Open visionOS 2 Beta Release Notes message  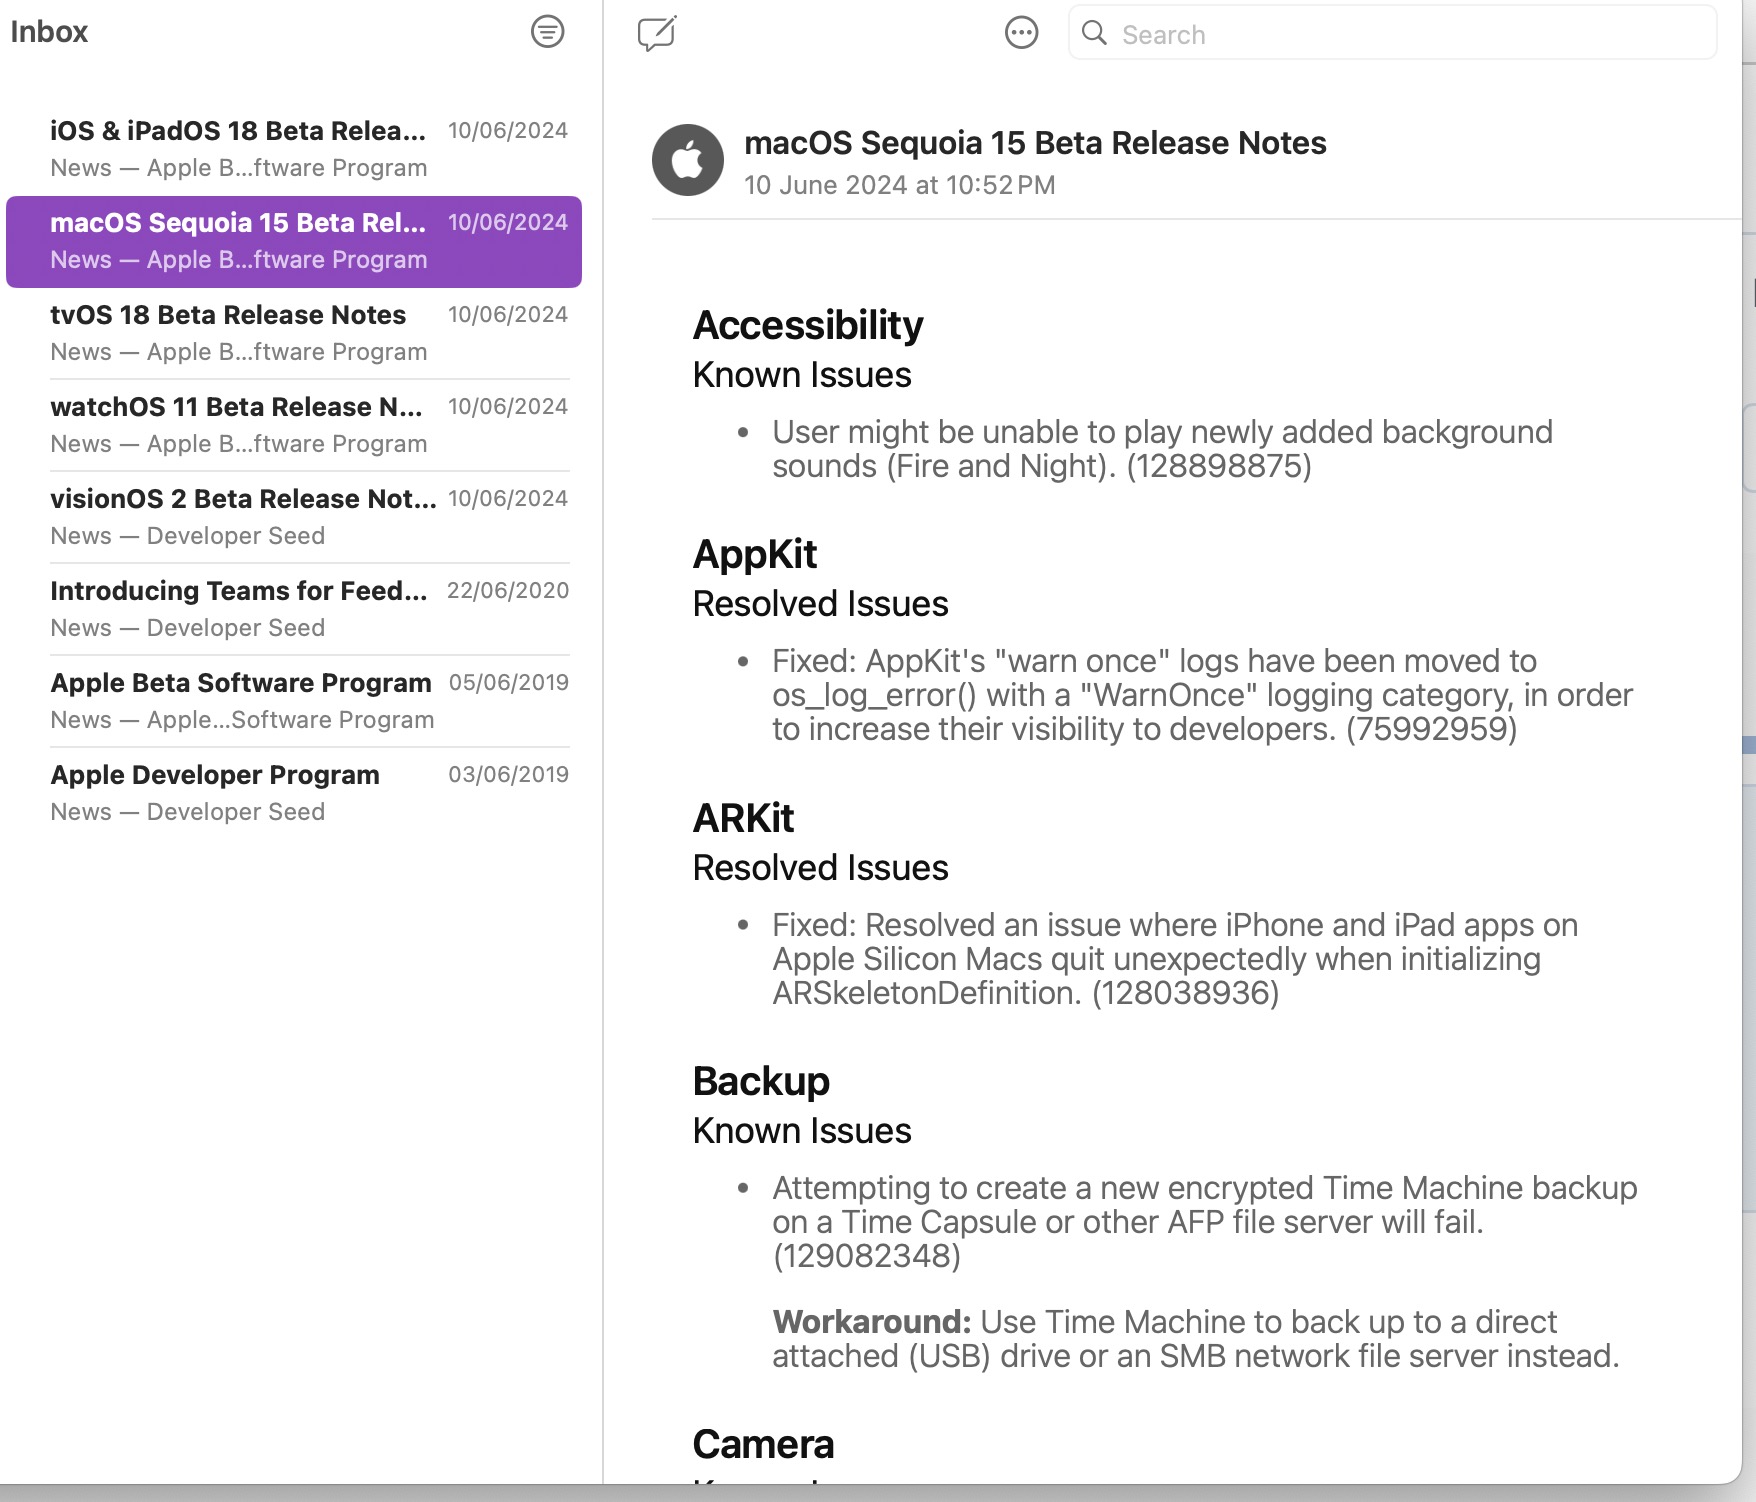(x=294, y=517)
